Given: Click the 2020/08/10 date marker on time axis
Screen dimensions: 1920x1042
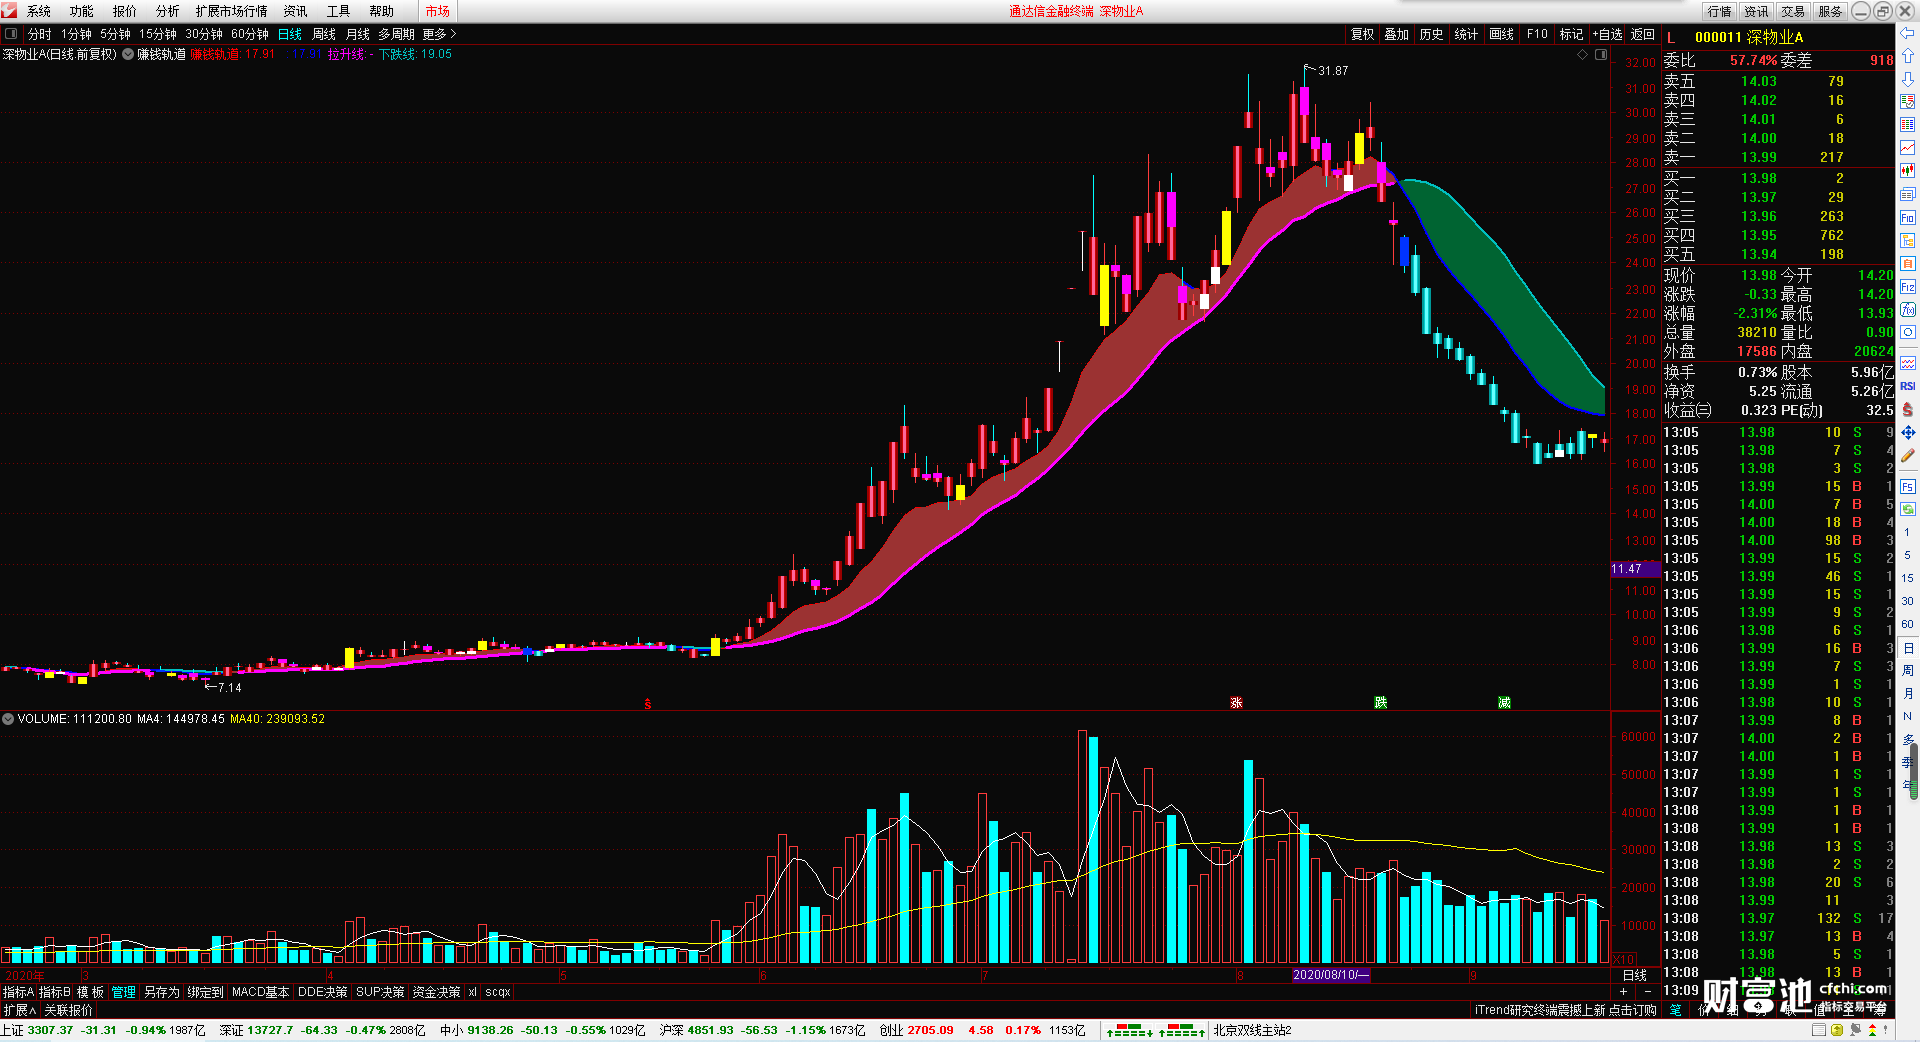Looking at the screenshot, I should (1330, 975).
